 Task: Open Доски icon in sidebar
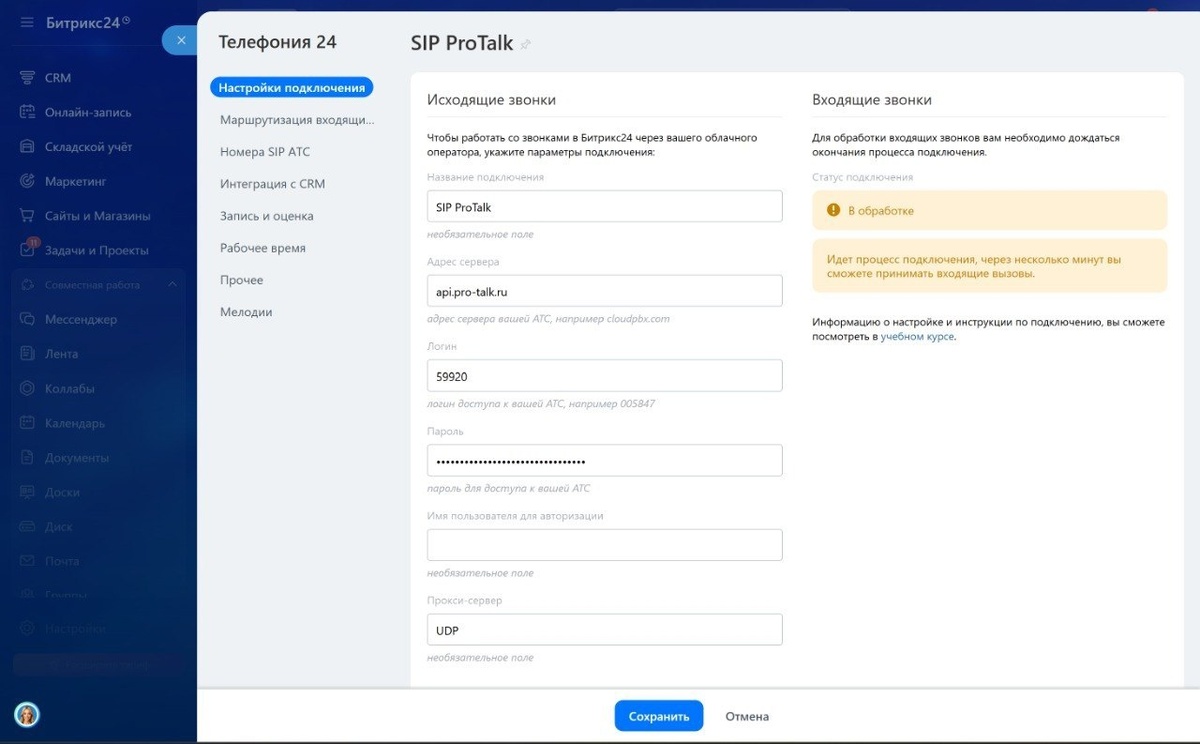click(x=27, y=492)
